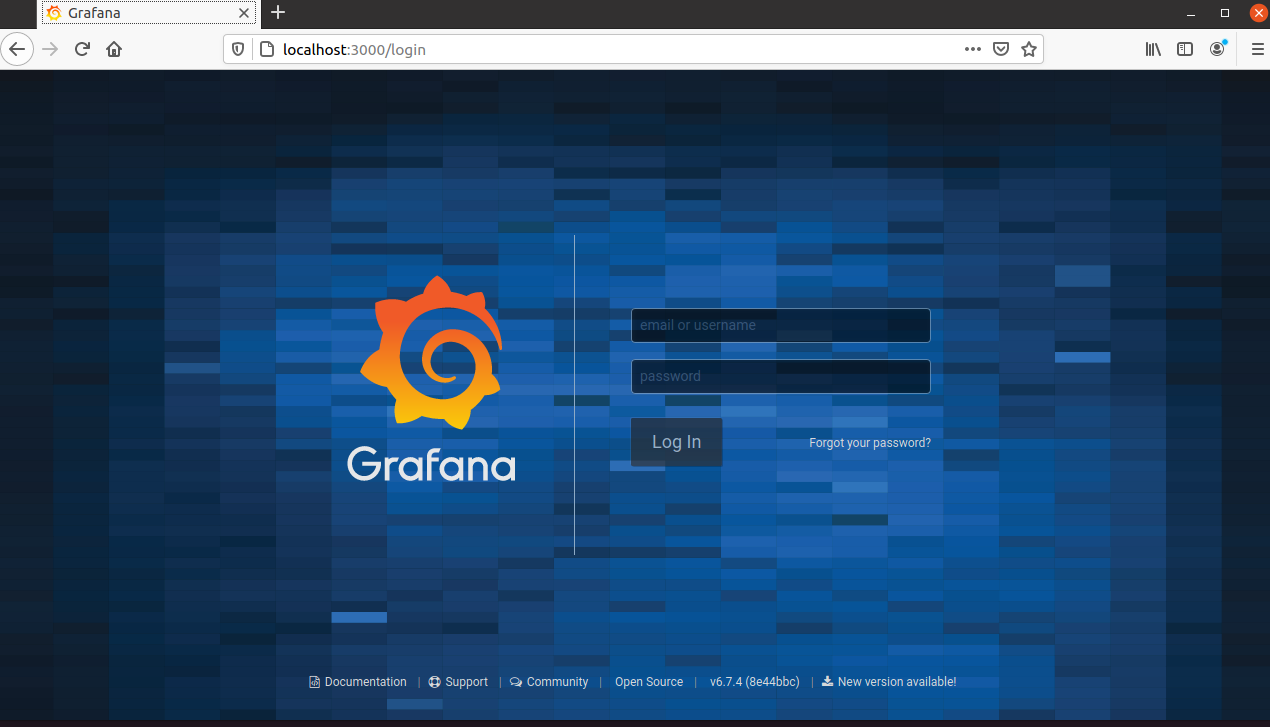Open the Documentation footer link

pyautogui.click(x=357, y=682)
